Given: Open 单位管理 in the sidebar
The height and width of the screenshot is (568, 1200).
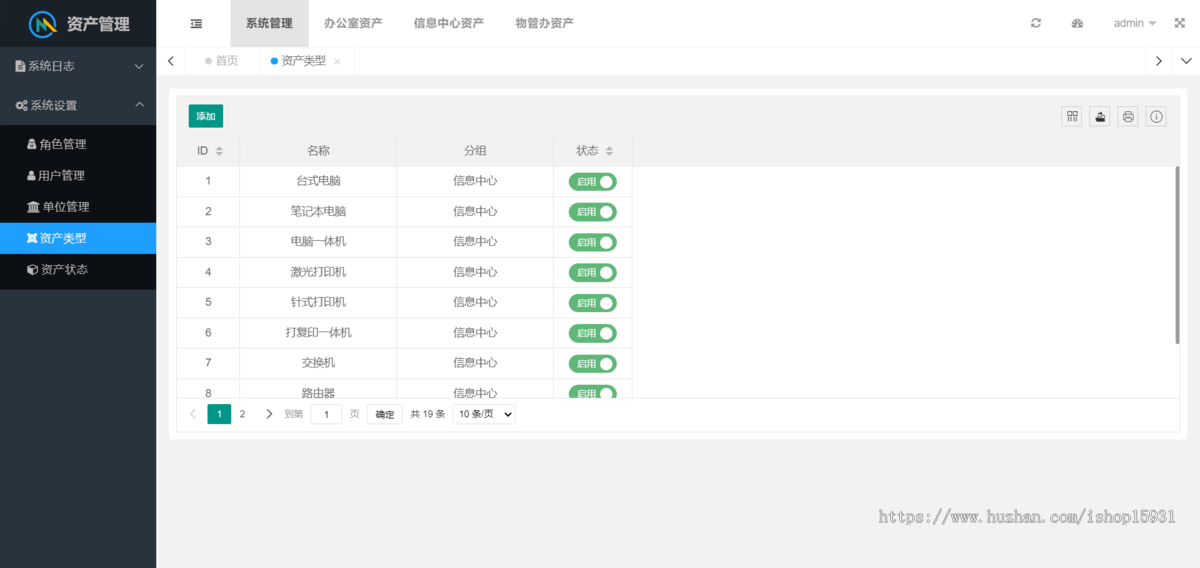Looking at the screenshot, I should coord(78,207).
